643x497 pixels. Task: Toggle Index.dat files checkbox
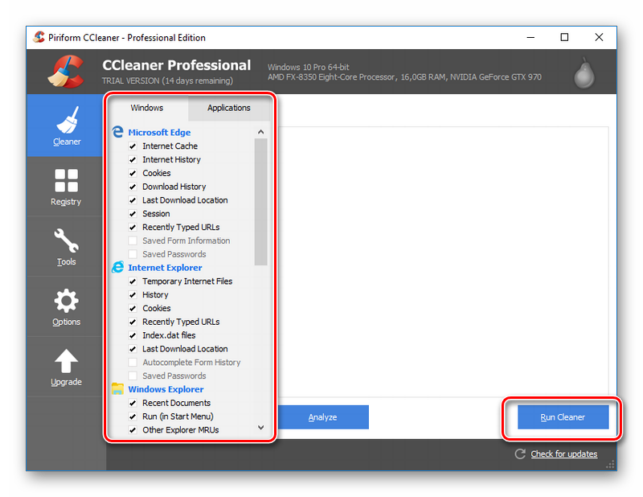coord(132,335)
